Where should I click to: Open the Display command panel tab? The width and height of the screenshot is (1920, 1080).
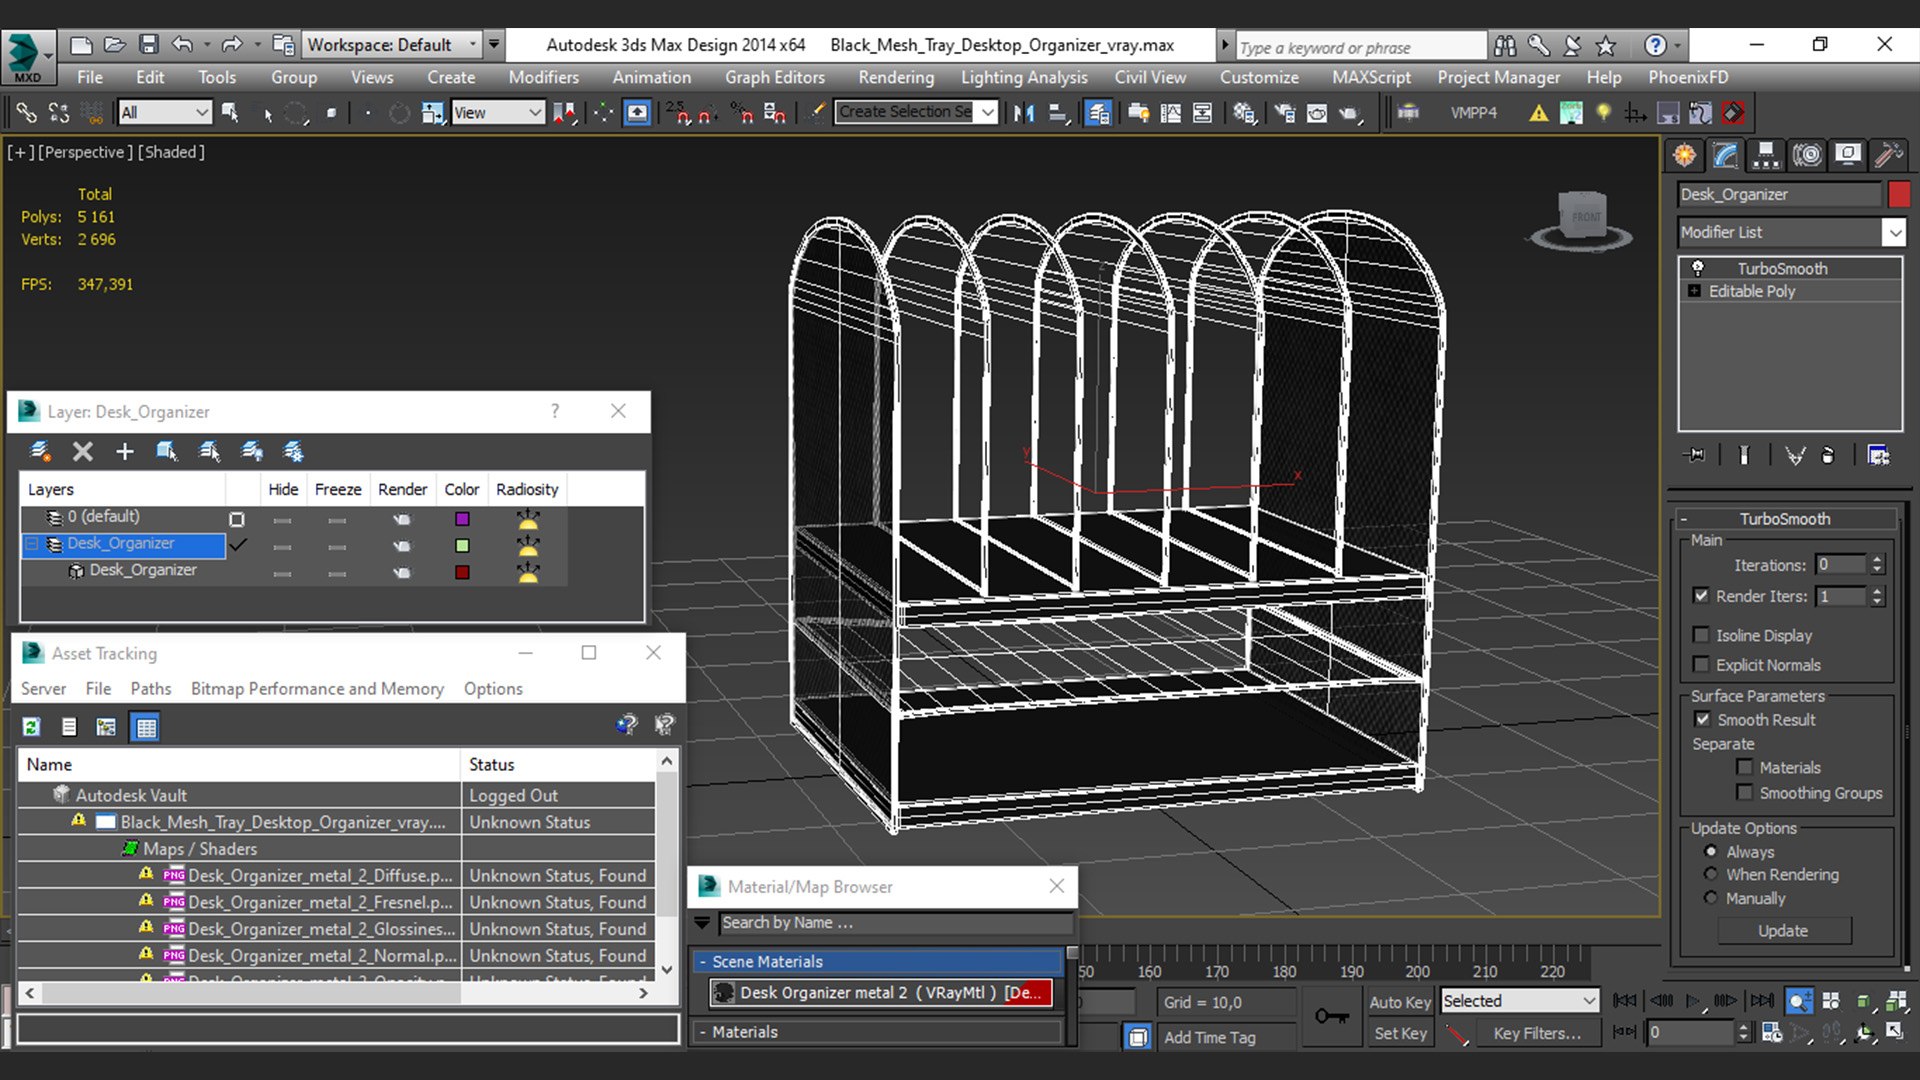click(1848, 155)
